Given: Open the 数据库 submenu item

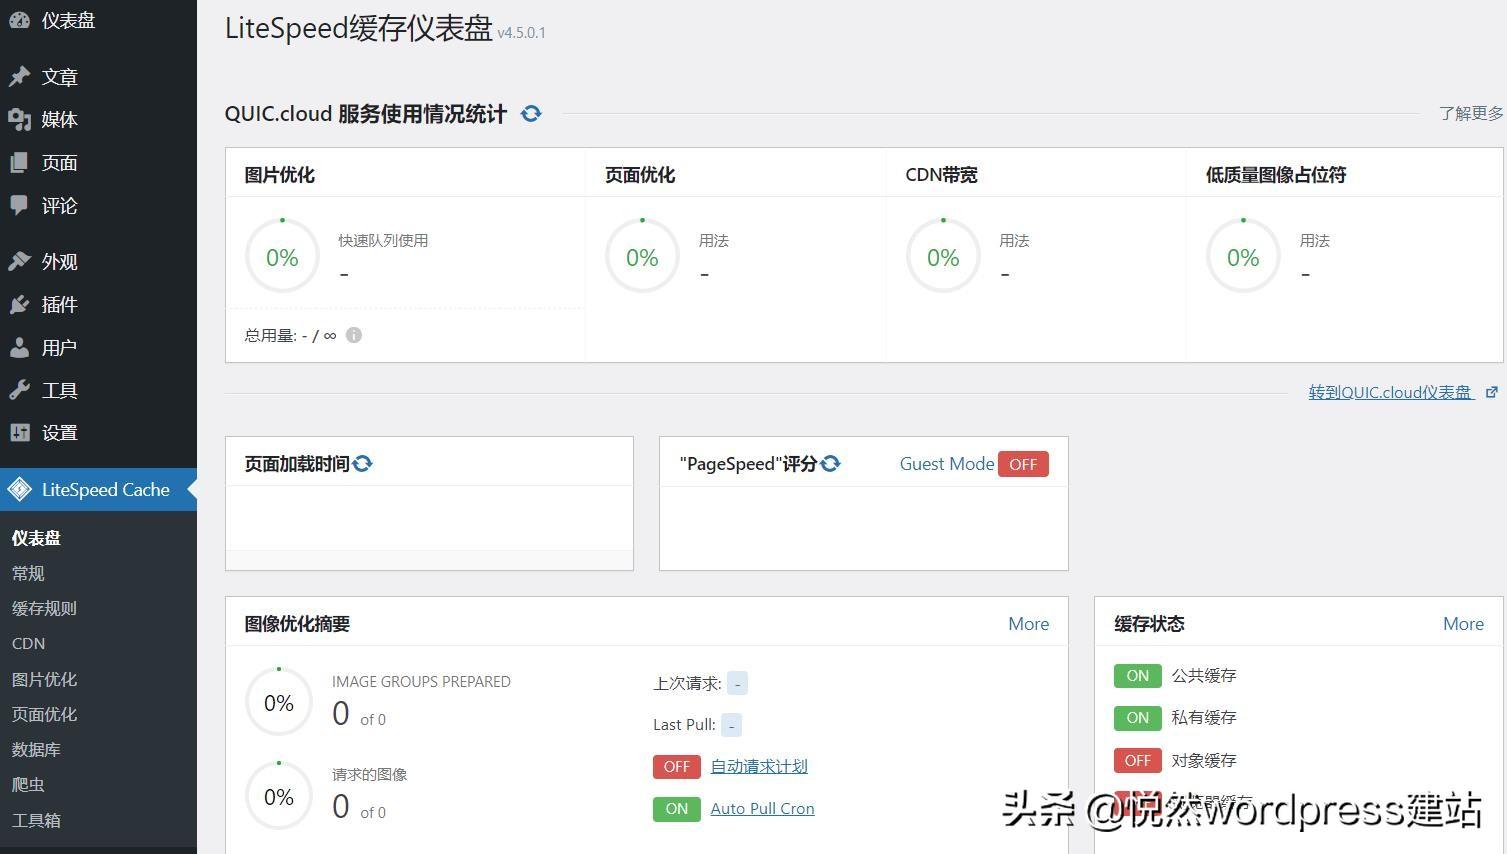Looking at the screenshot, I should pyautogui.click(x=36, y=749).
